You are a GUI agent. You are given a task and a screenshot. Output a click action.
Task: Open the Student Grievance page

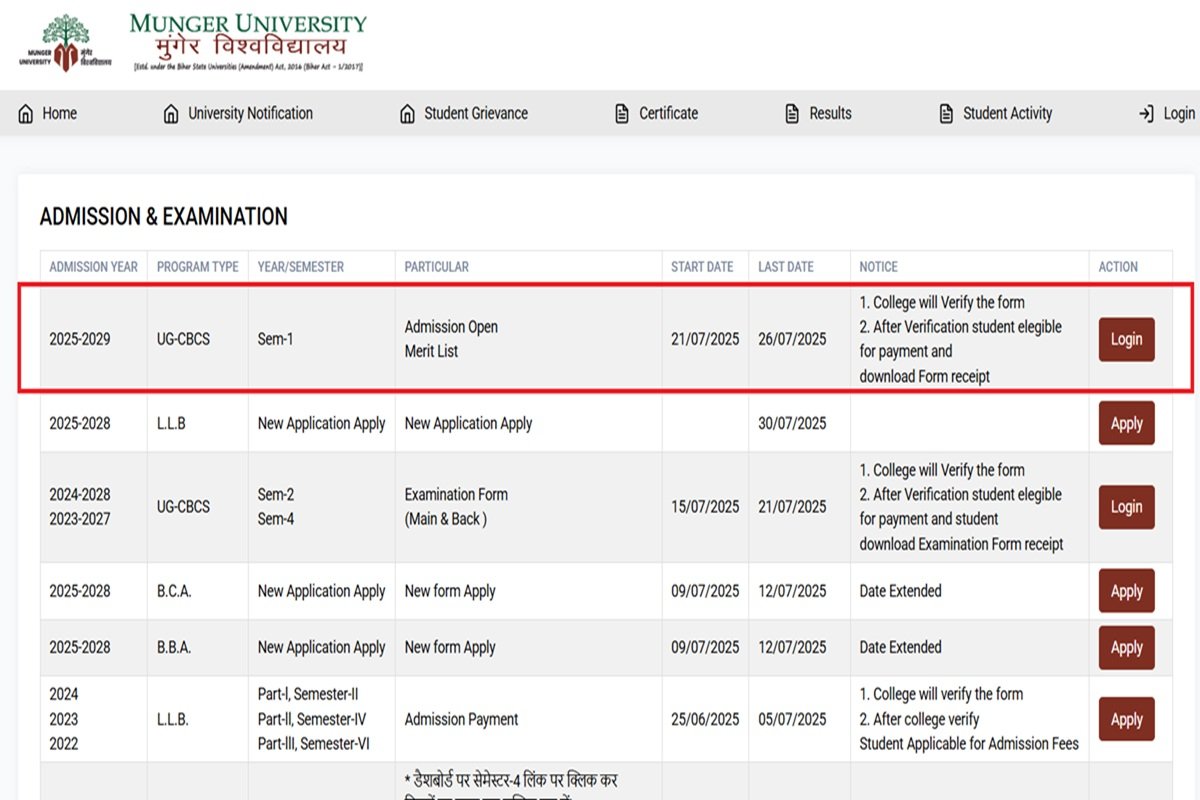click(475, 114)
